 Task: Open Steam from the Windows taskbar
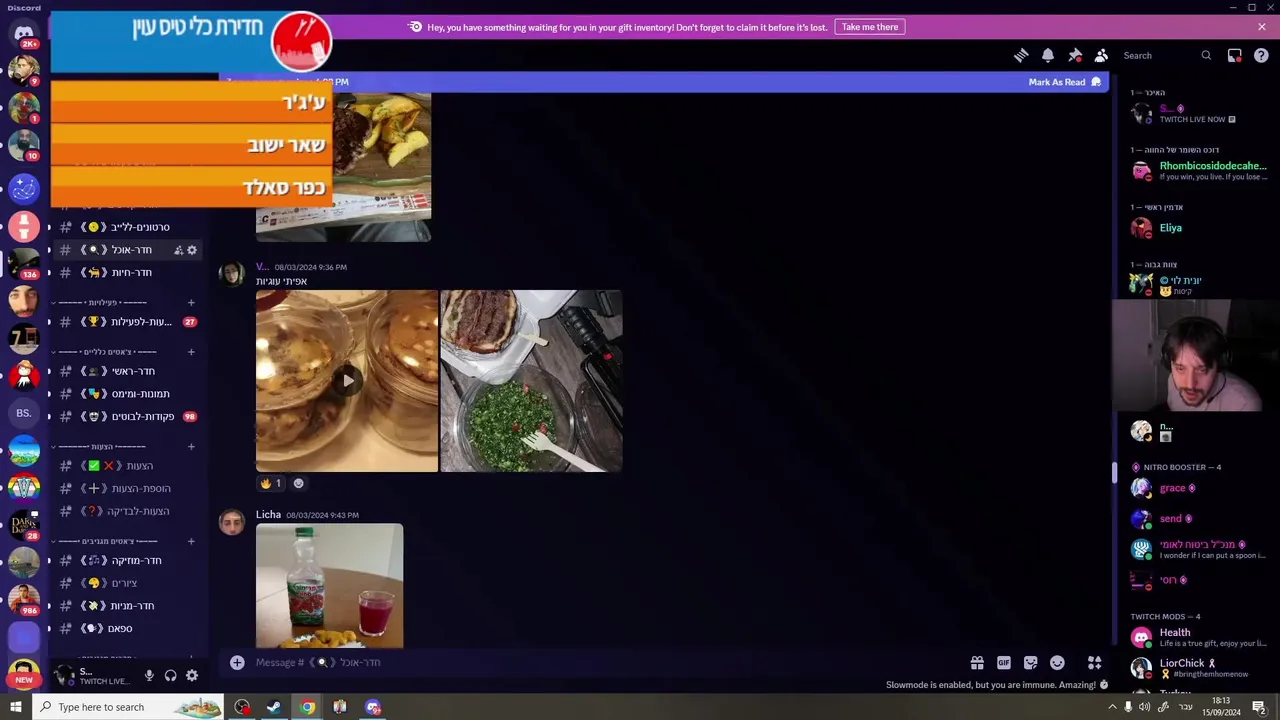(x=273, y=707)
